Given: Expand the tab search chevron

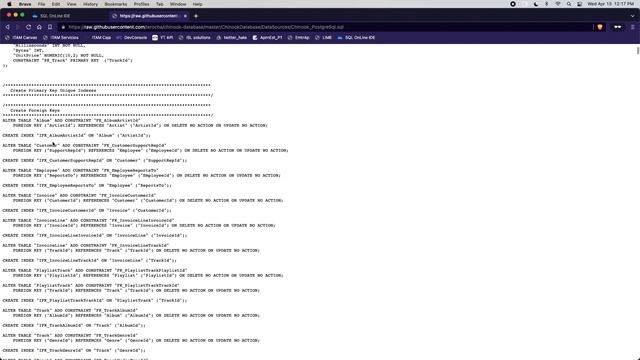Looking at the screenshot, I should point(633,16).
